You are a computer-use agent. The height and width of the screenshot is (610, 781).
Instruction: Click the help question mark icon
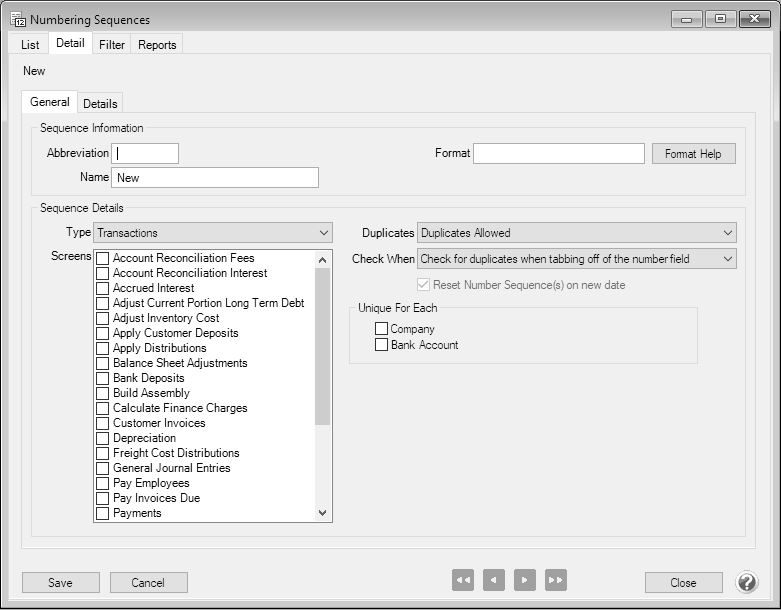pos(747,582)
